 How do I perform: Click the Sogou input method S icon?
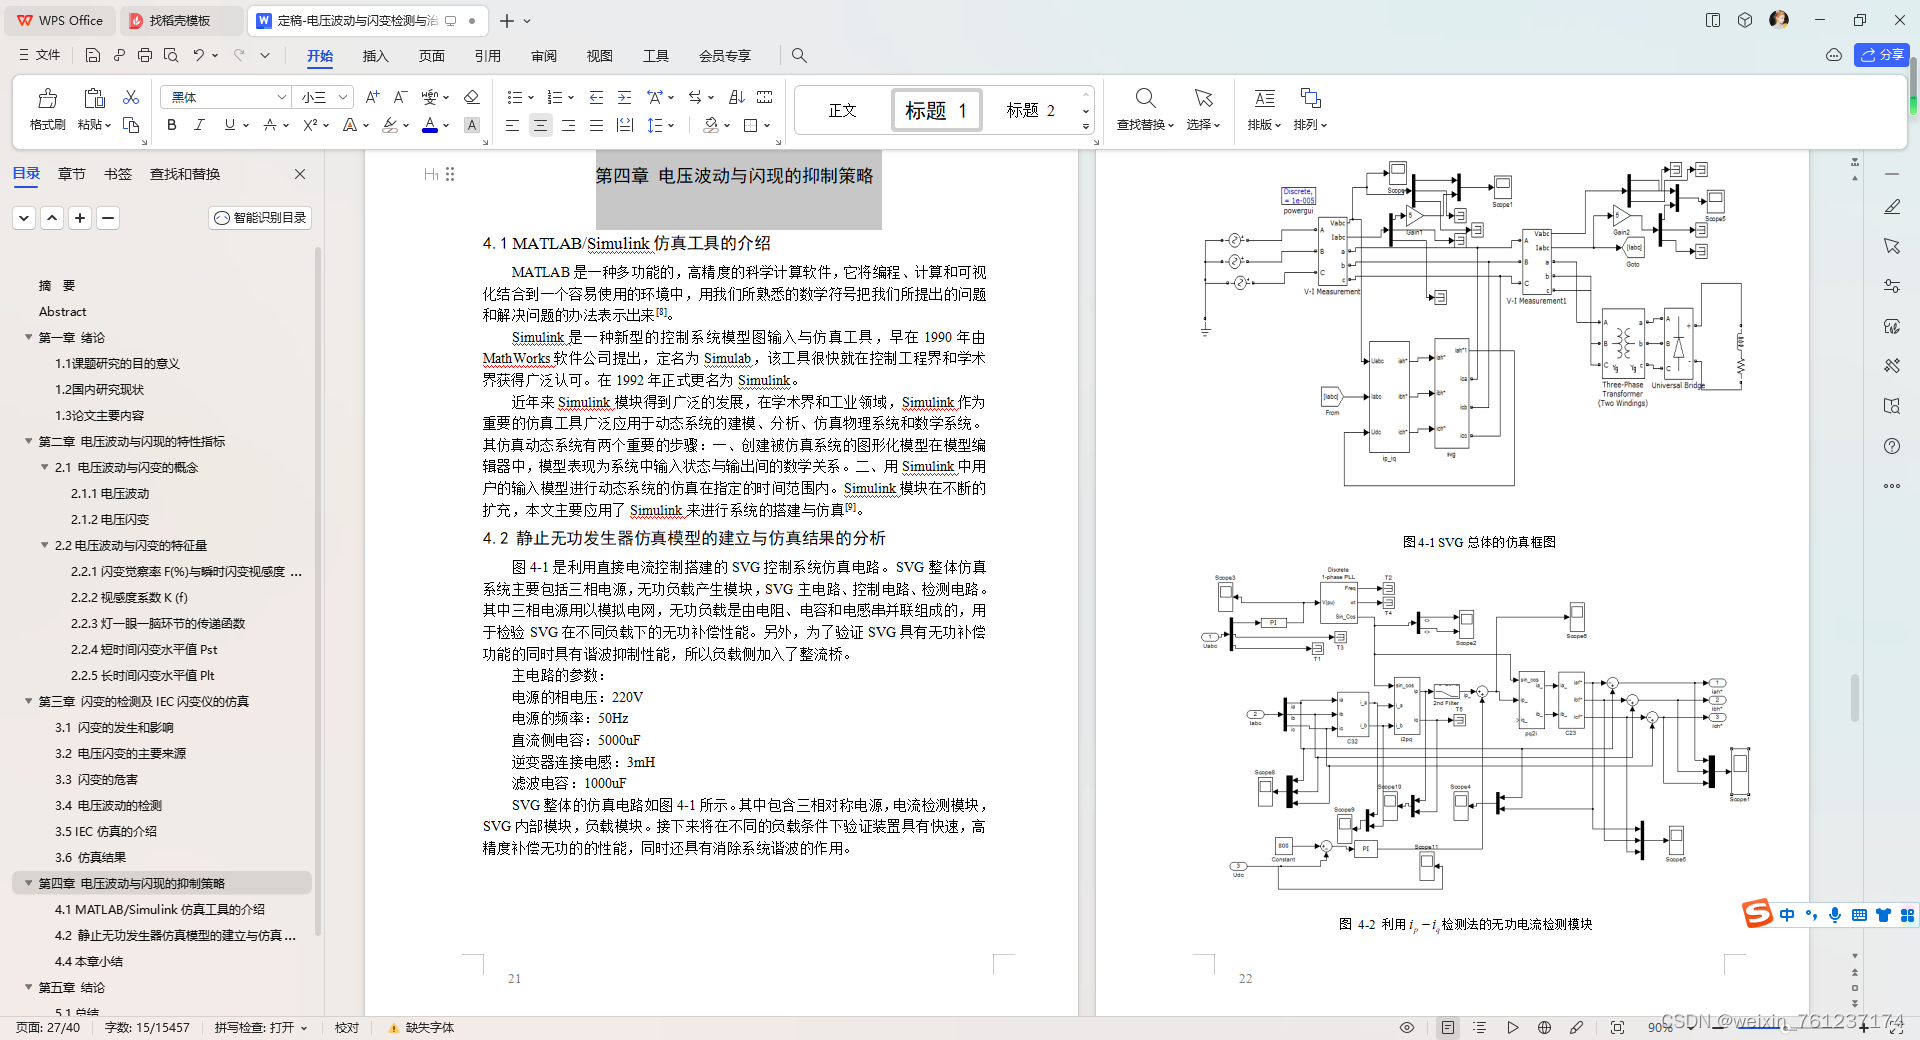click(x=1757, y=913)
